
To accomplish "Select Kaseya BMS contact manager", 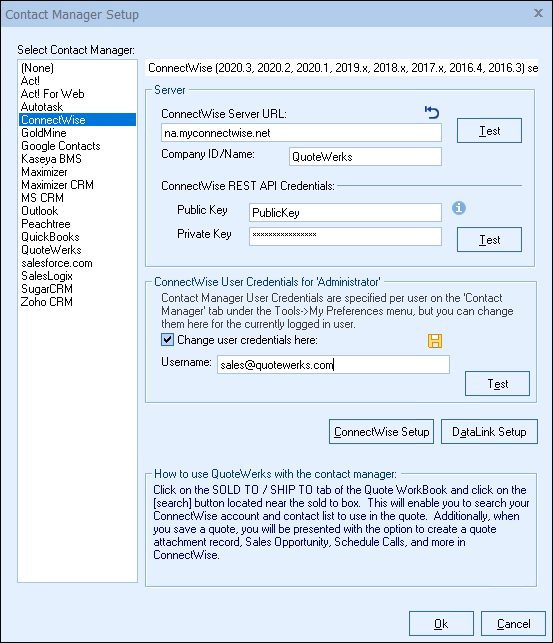I will pyautogui.click(x=77, y=159).
